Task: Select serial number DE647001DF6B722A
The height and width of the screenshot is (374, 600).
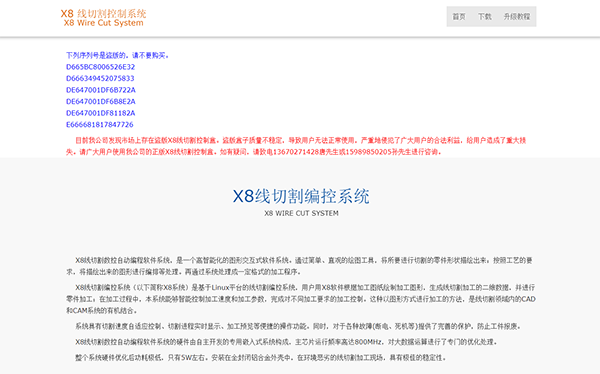Action: tap(101, 90)
